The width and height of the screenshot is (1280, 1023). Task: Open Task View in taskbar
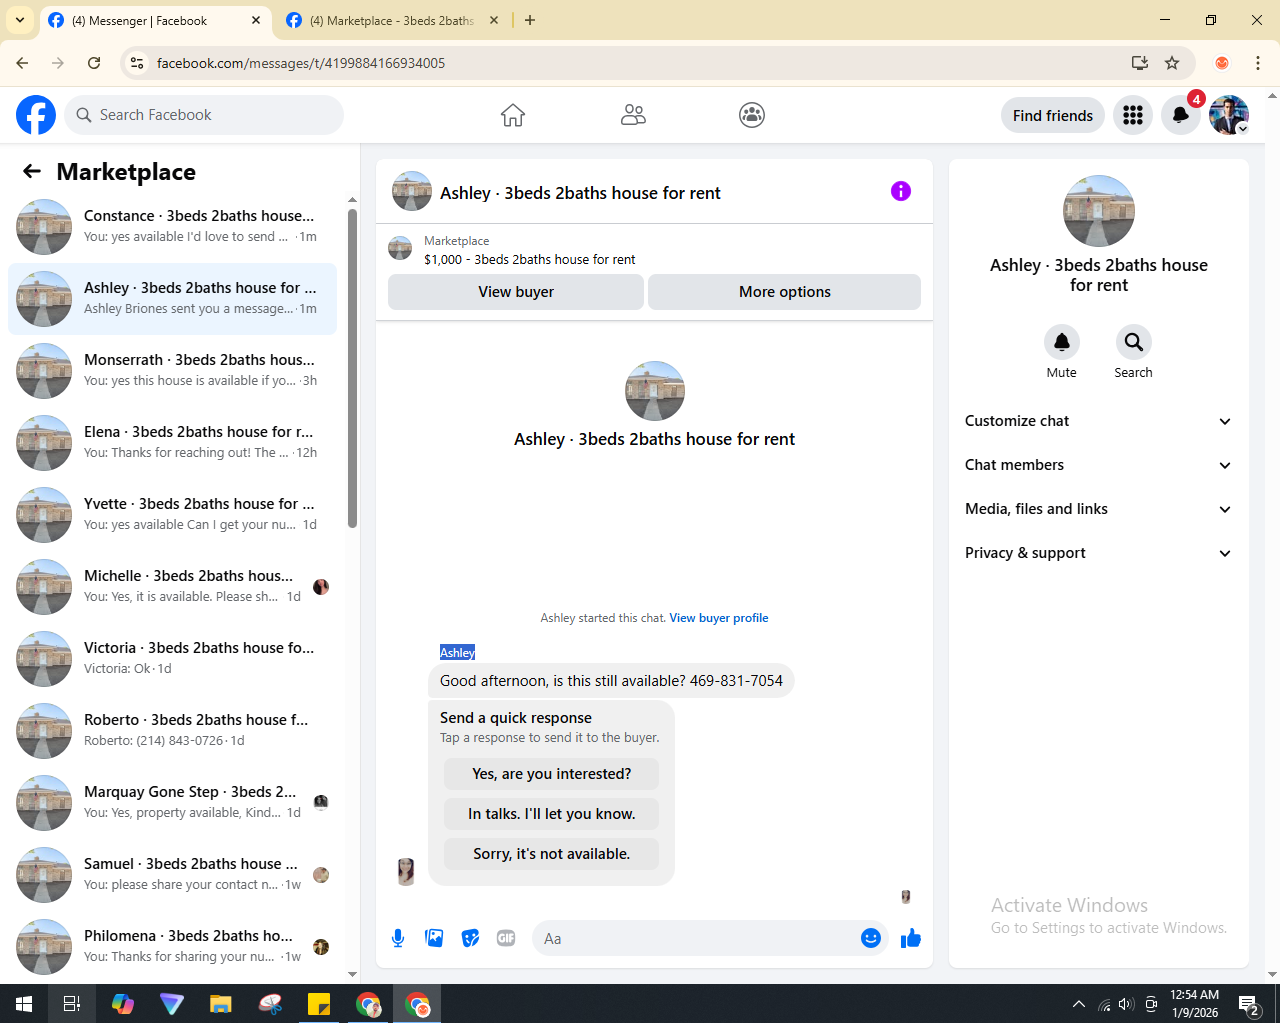pyautogui.click(x=72, y=1004)
